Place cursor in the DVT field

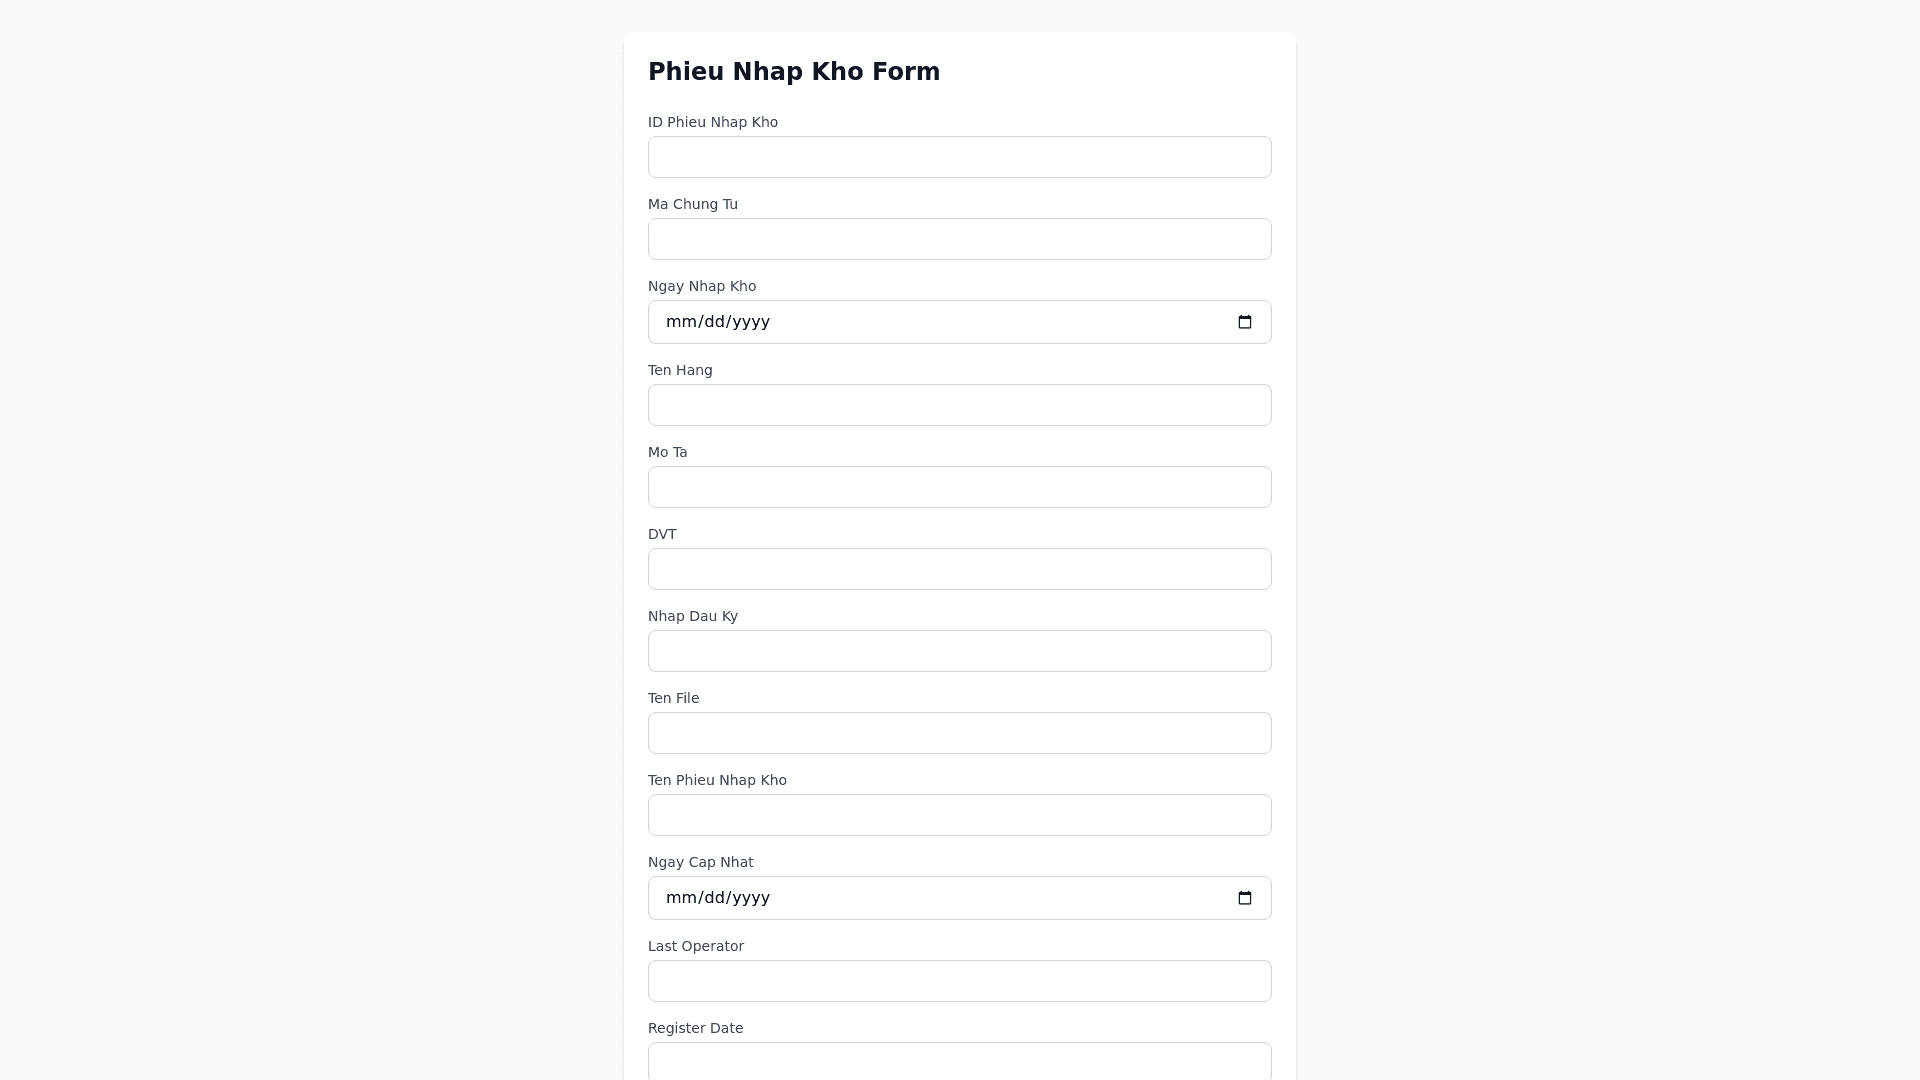[959, 569]
